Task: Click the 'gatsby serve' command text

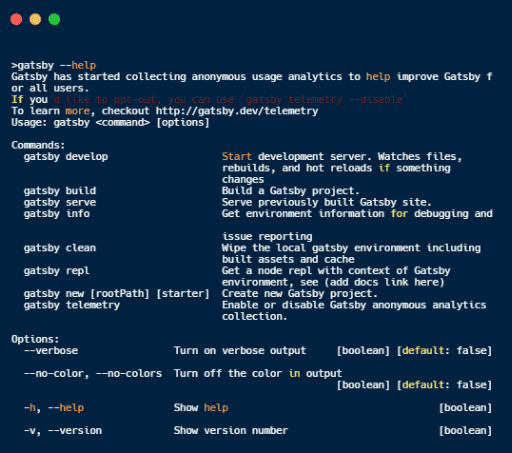Action: click(x=60, y=202)
